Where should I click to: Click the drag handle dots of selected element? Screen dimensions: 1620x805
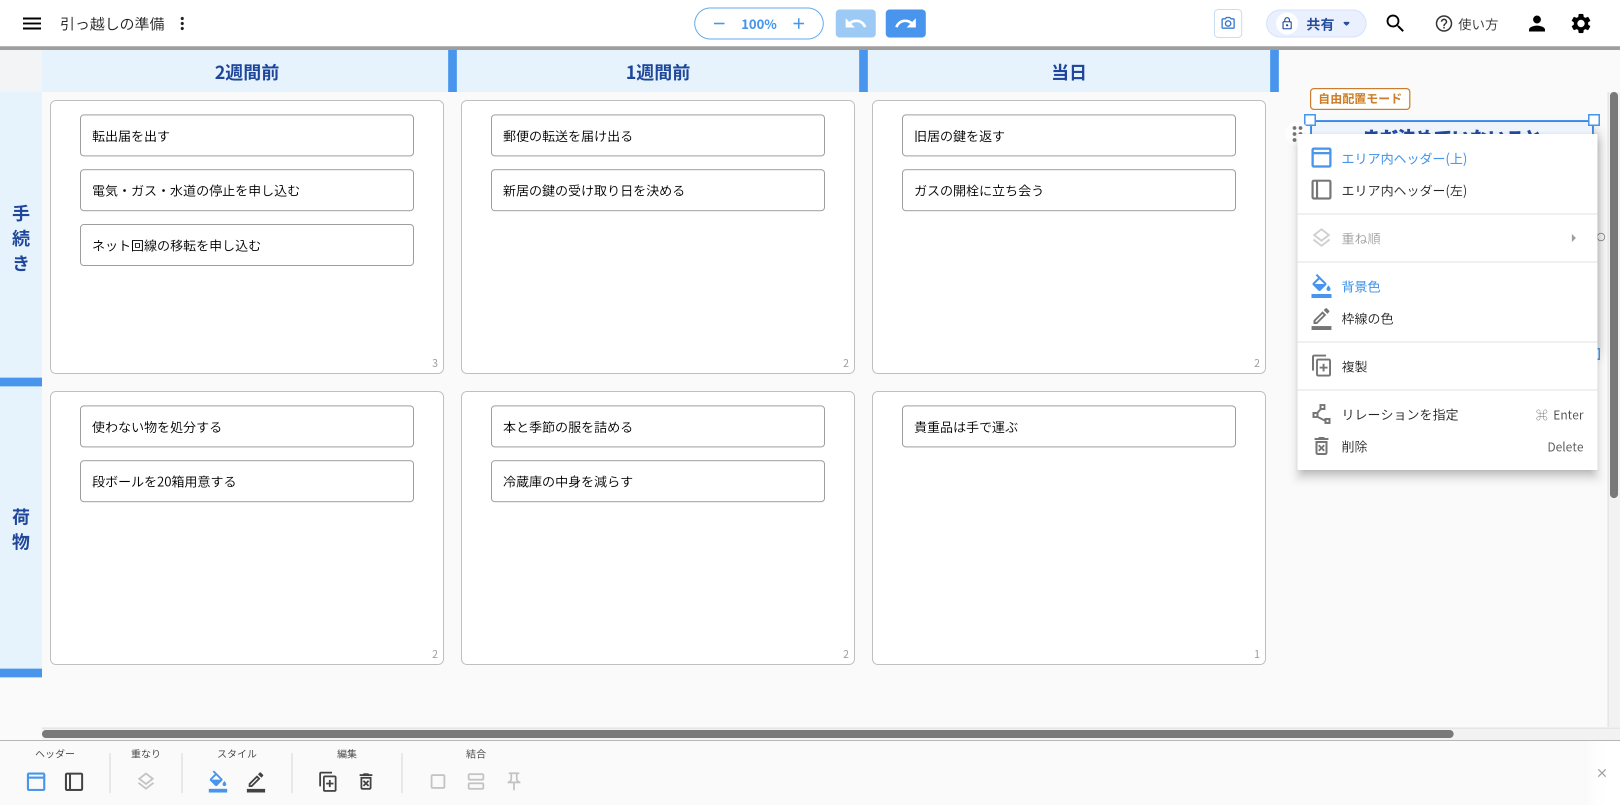pyautogui.click(x=1296, y=133)
